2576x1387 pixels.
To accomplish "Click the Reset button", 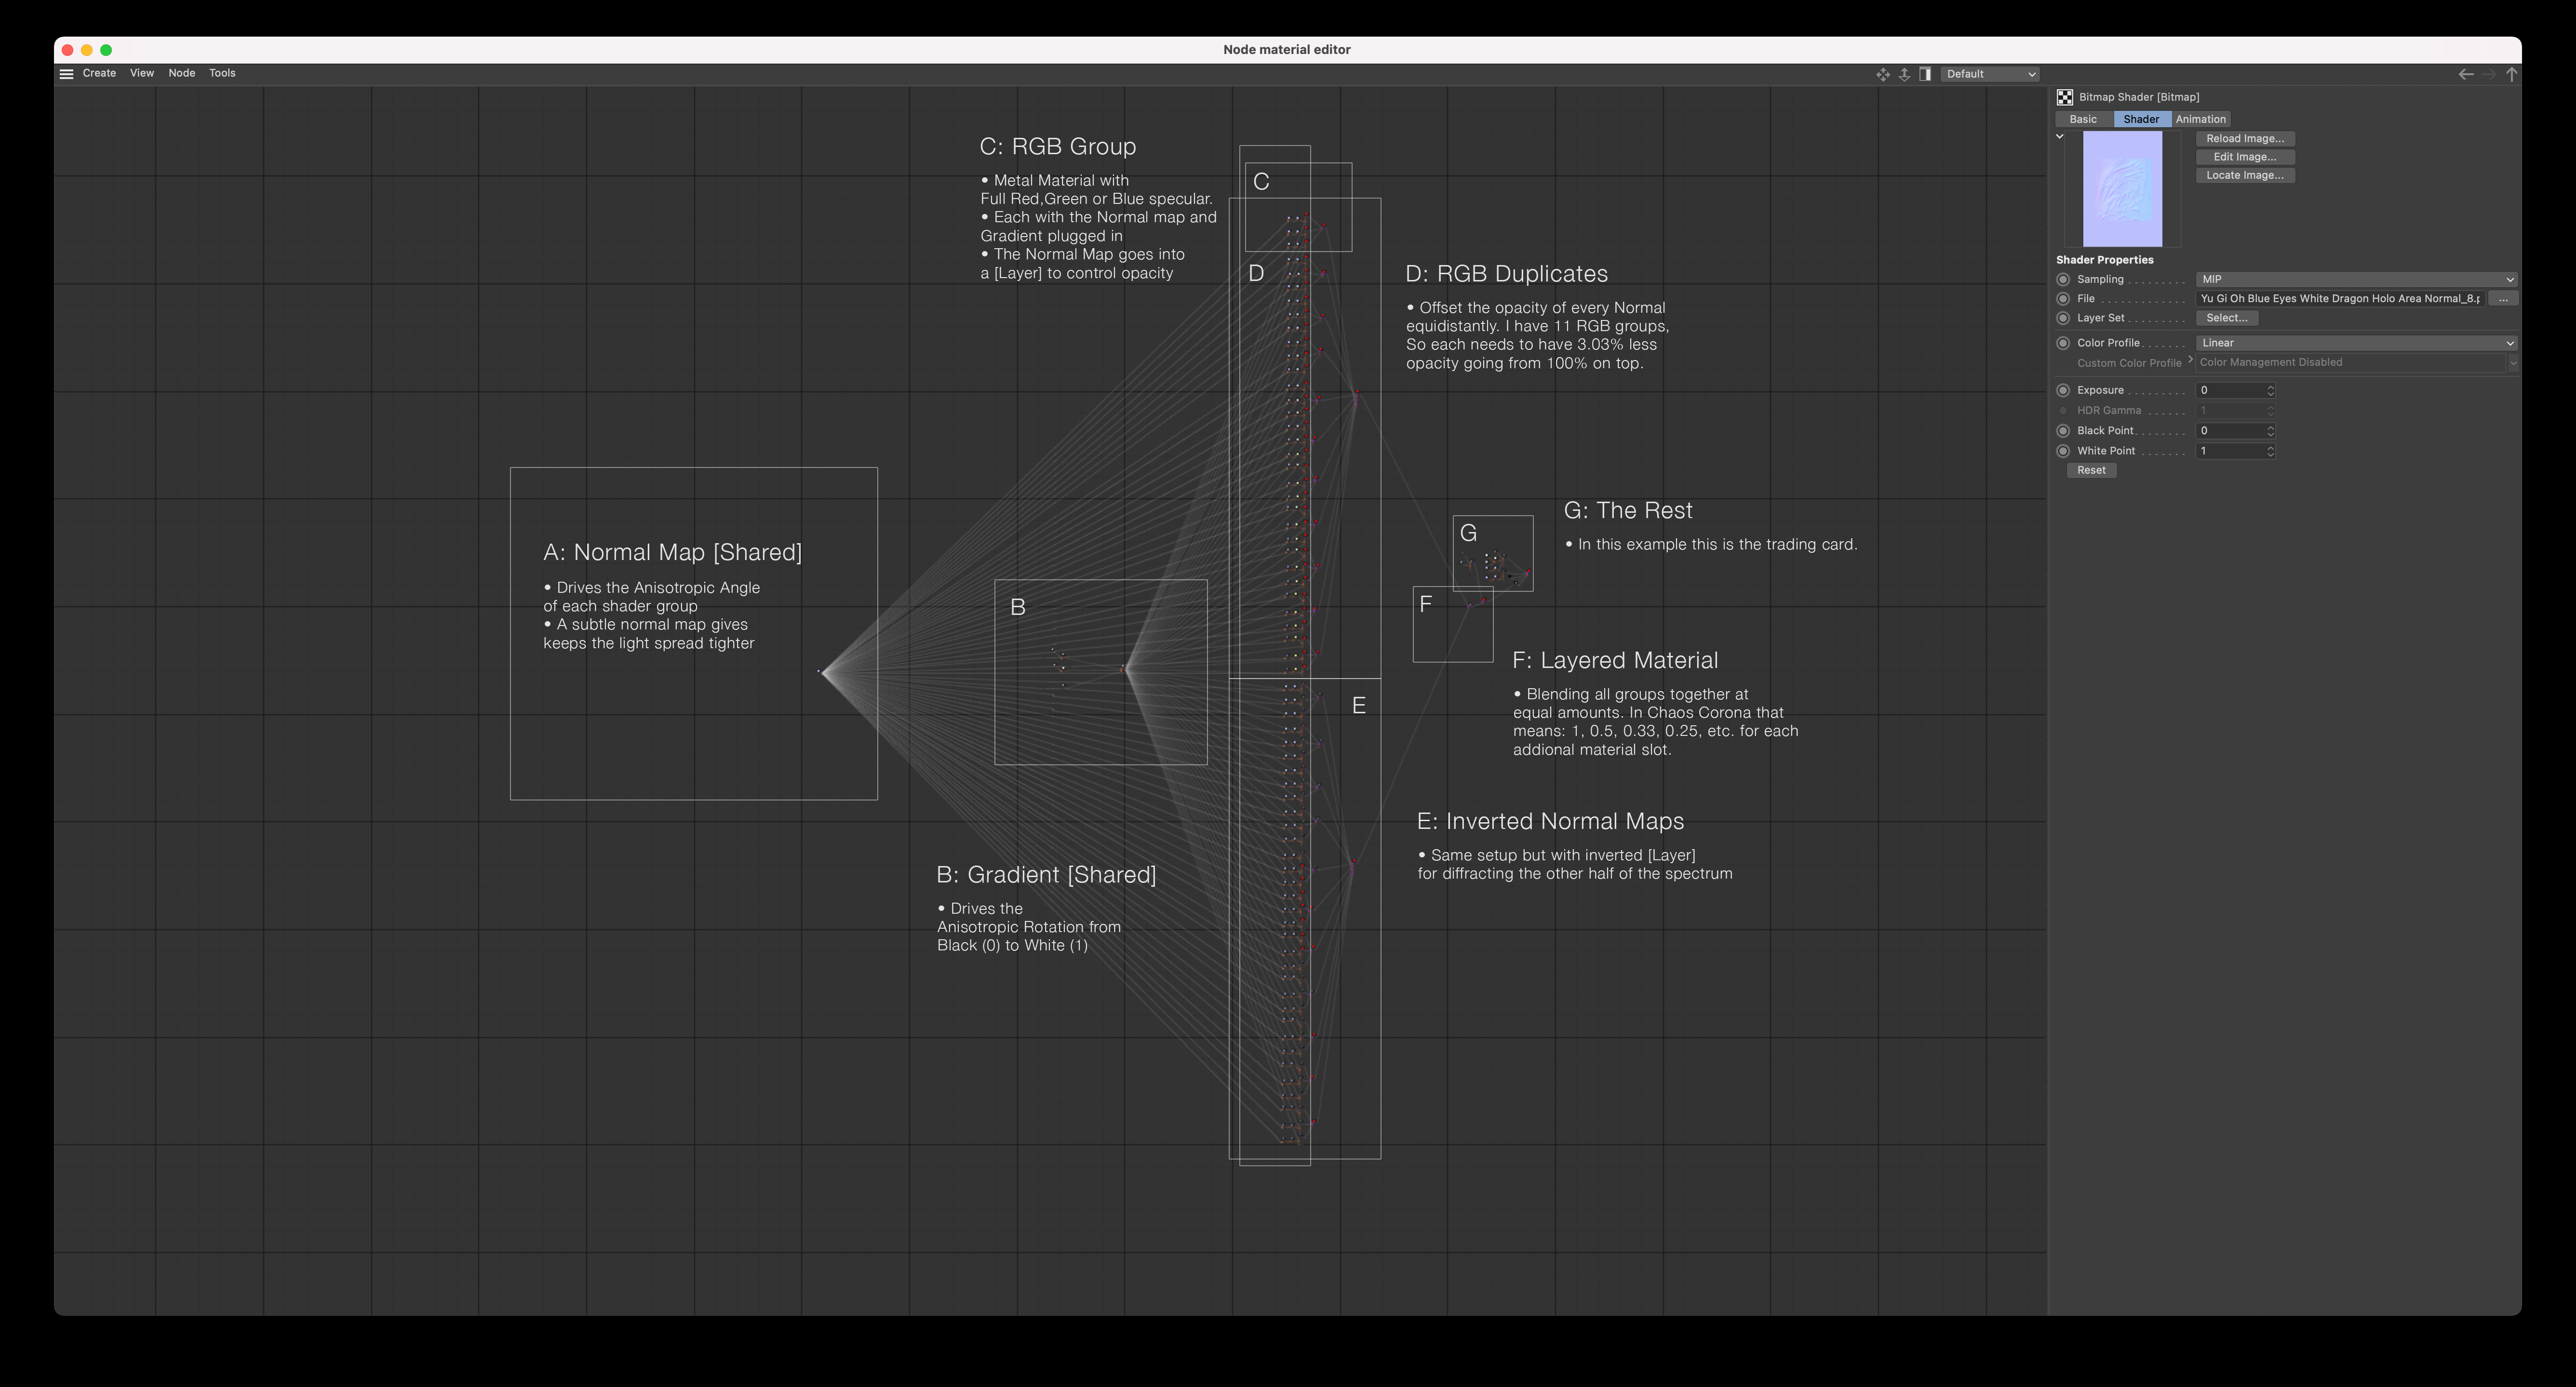I will click(2091, 470).
